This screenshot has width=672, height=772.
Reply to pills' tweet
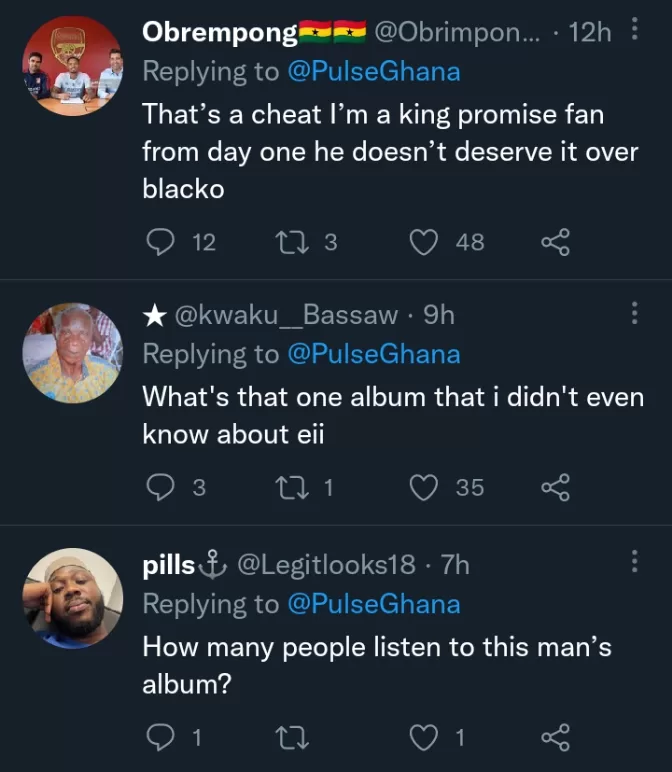pos(160,738)
